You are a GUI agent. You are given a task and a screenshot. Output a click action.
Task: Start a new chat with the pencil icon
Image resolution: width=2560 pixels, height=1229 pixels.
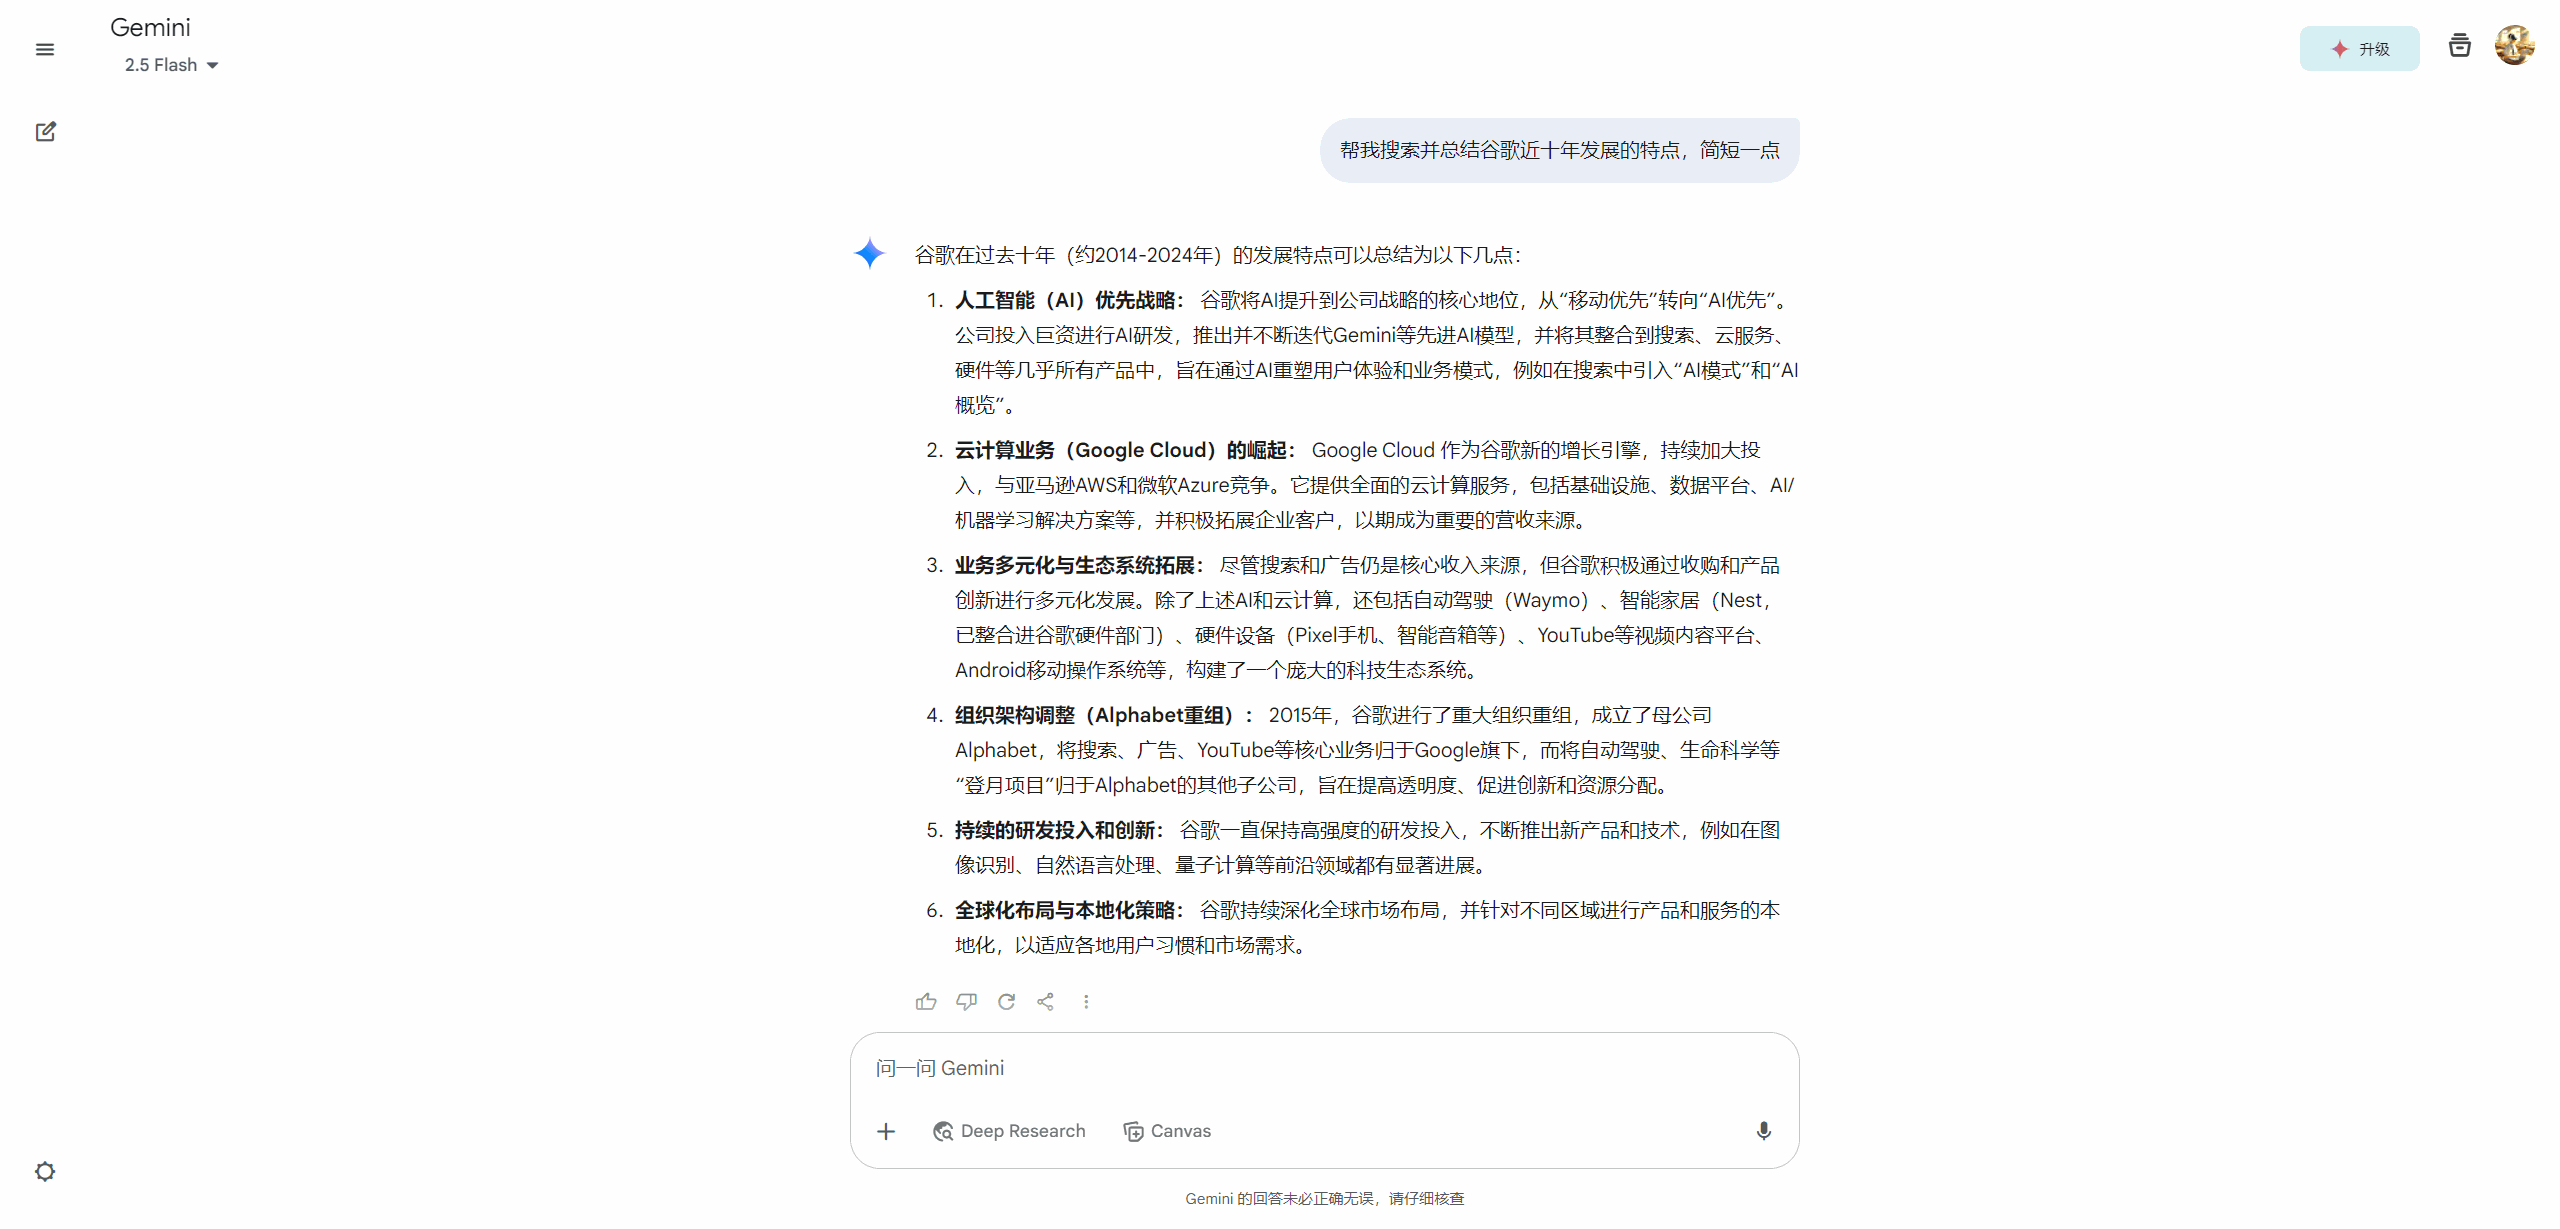[45, 132]
